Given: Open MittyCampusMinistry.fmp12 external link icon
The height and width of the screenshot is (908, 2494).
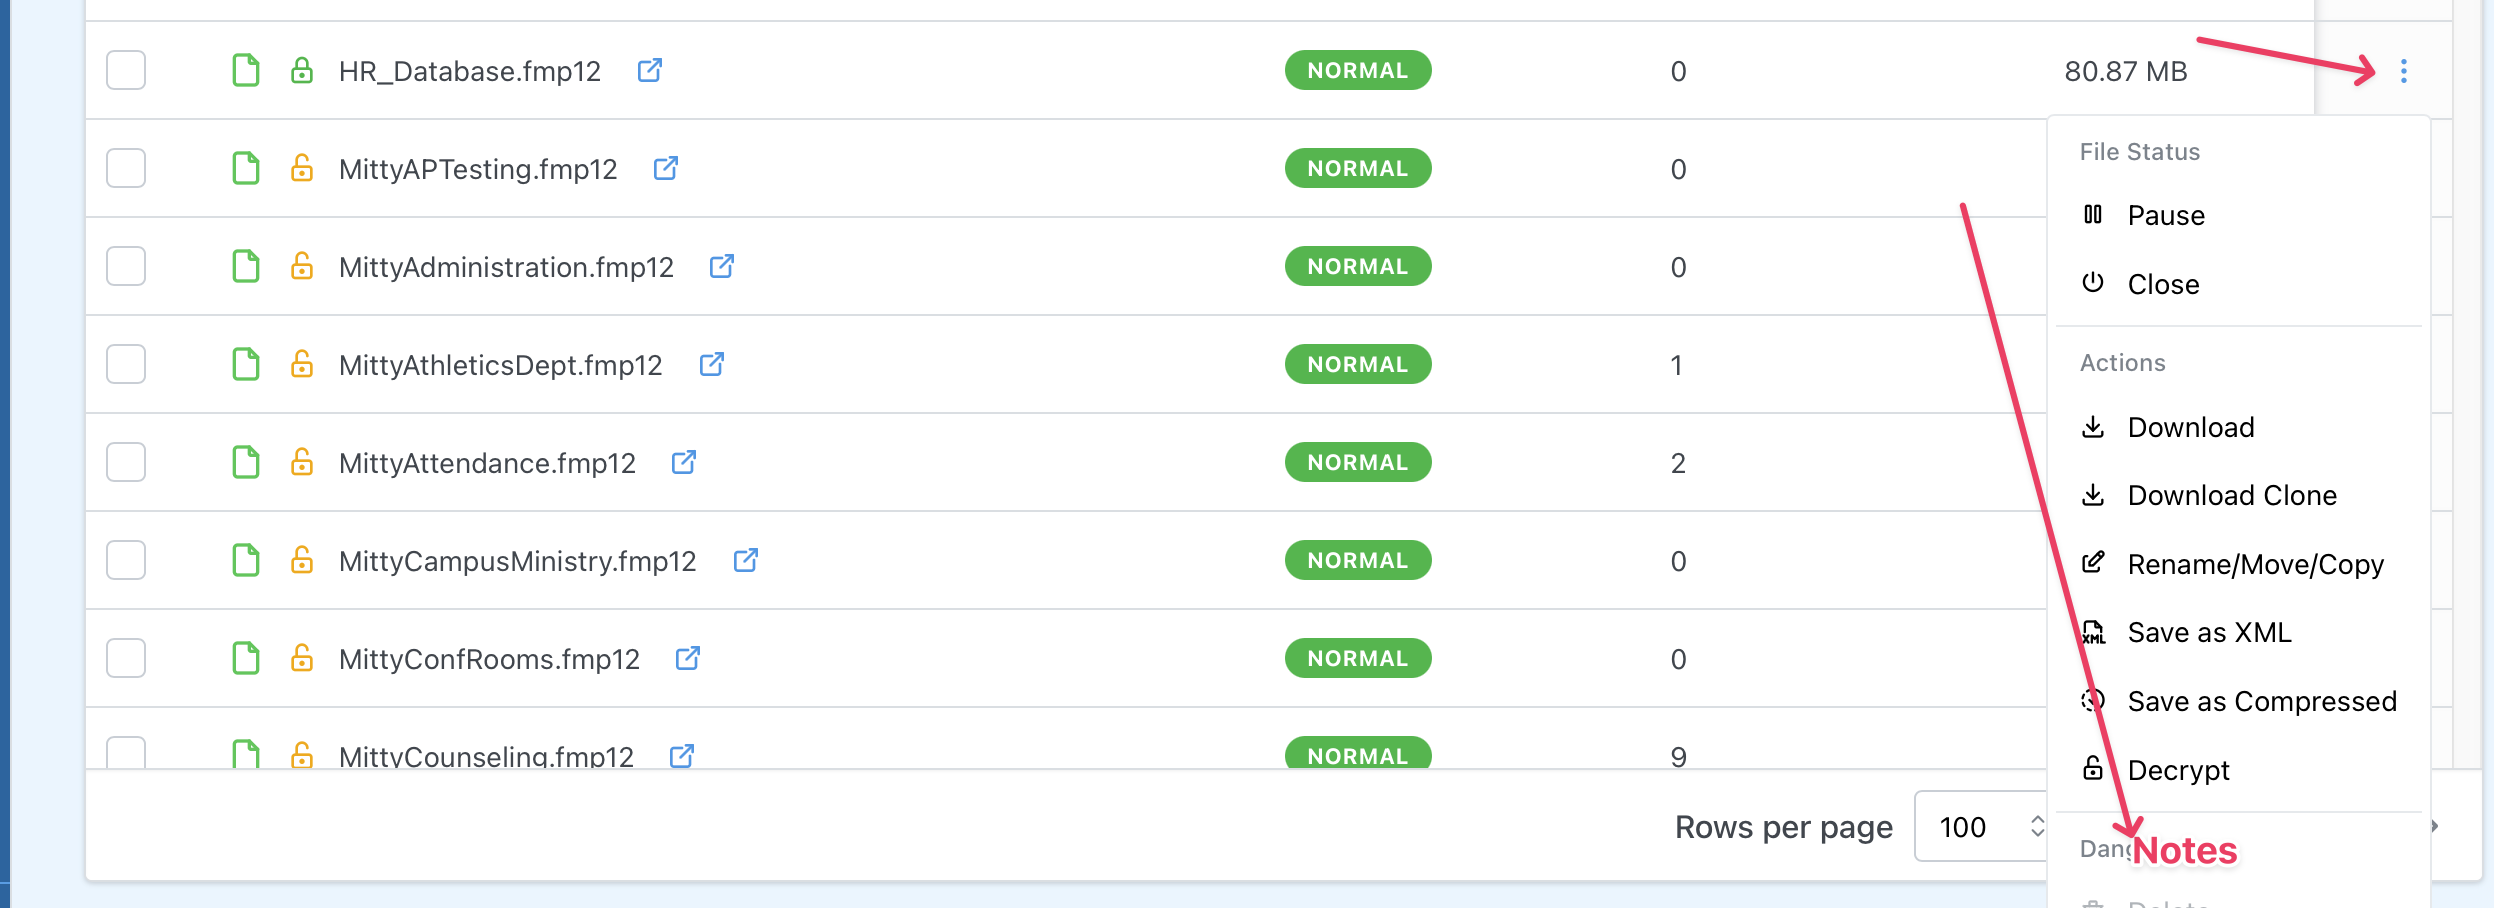Looking at the screenshot, I should point(746,560).
